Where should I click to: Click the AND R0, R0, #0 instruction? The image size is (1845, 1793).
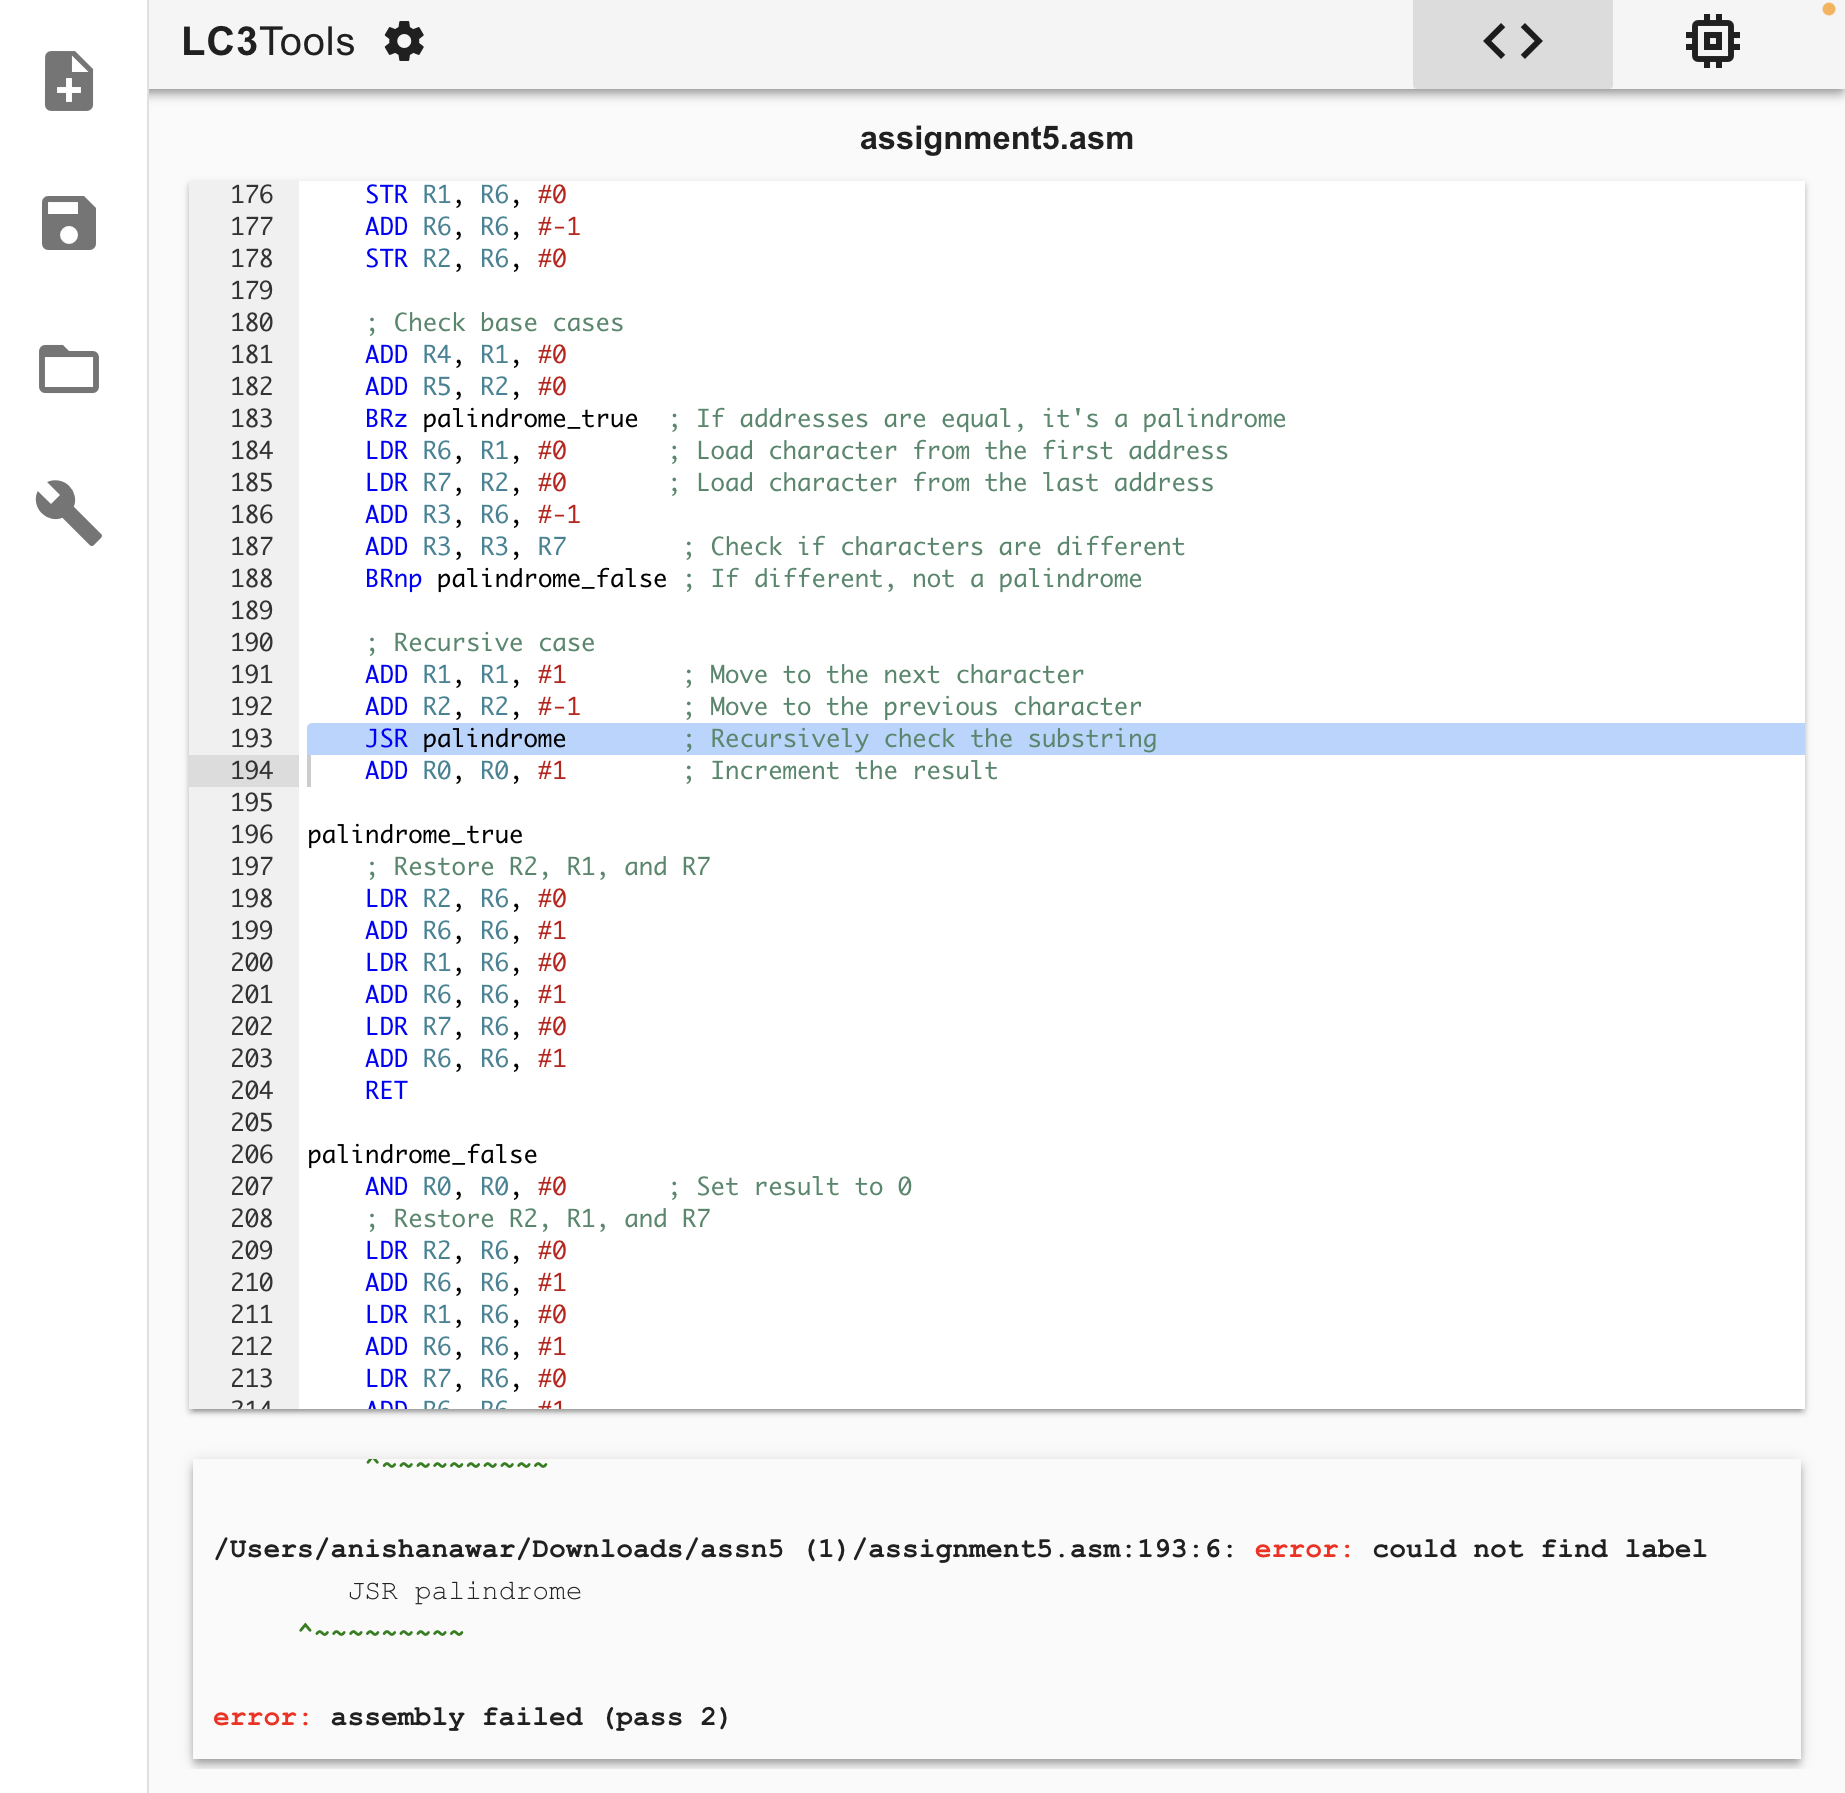(x=466, y=1187)
